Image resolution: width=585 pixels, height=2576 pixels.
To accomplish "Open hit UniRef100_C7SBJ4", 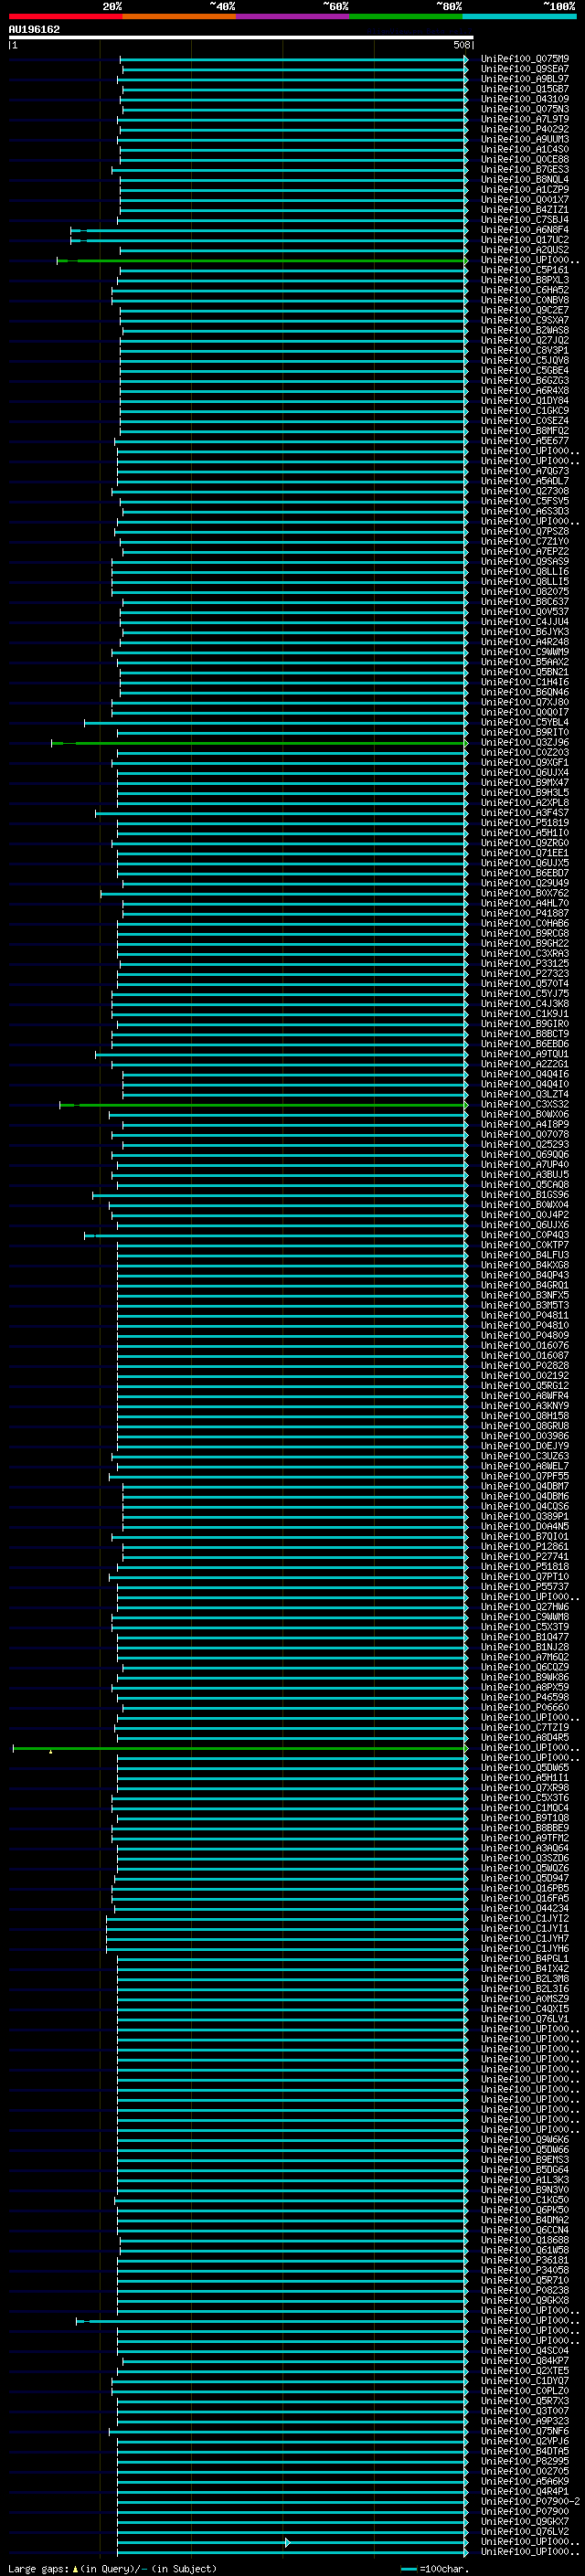I will pyautogui.click(x=525, y=220).
